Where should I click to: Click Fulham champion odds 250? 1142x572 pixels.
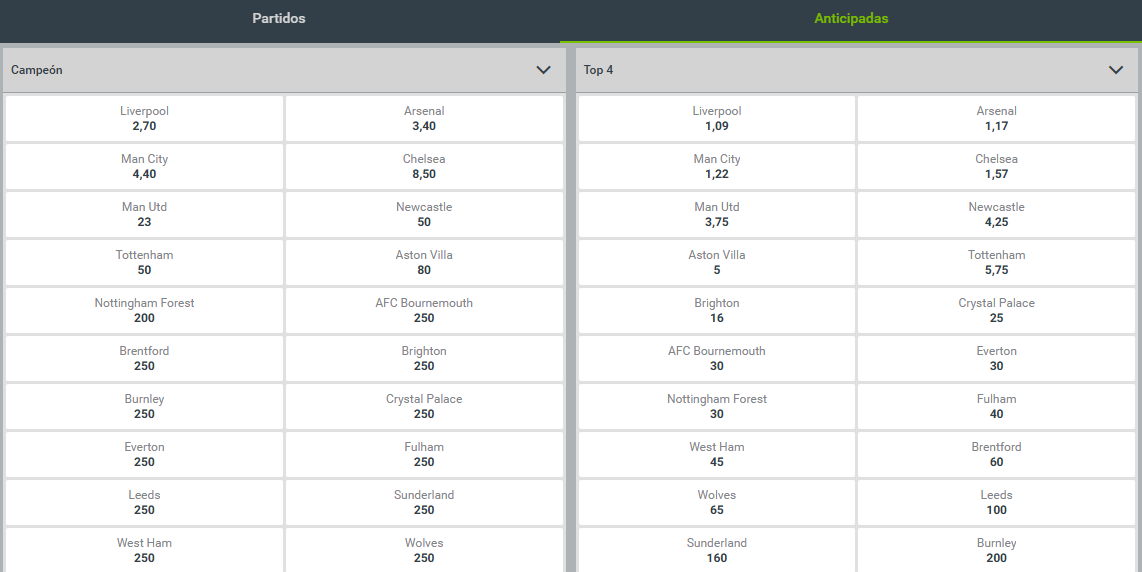click(x=424, y=455)
